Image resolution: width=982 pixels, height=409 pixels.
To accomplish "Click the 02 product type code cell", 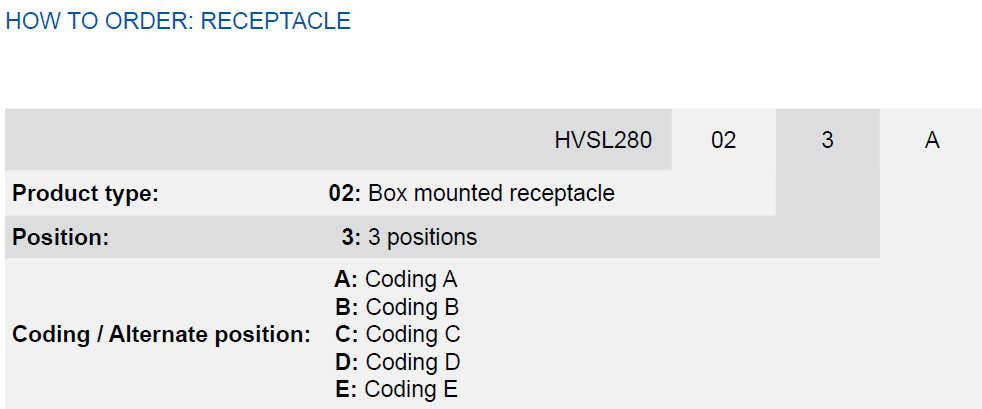I will pyautogui.click(x=723, y=140).
